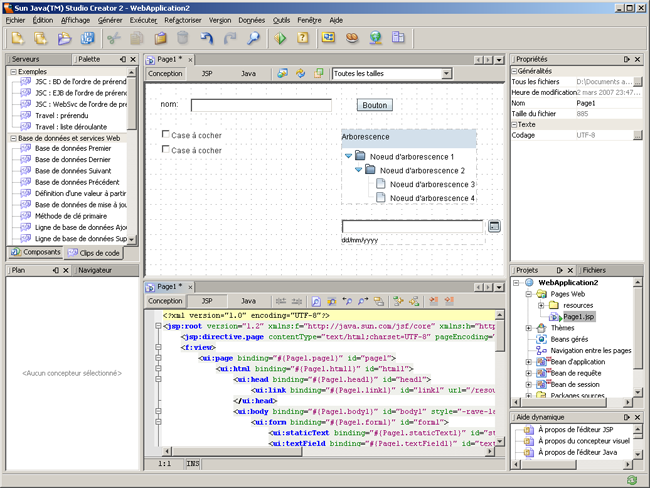Click the 'Bouton' button on design canvas
Image resolution: width=650 pixels, height=488 pixels.
pos(374,105)
